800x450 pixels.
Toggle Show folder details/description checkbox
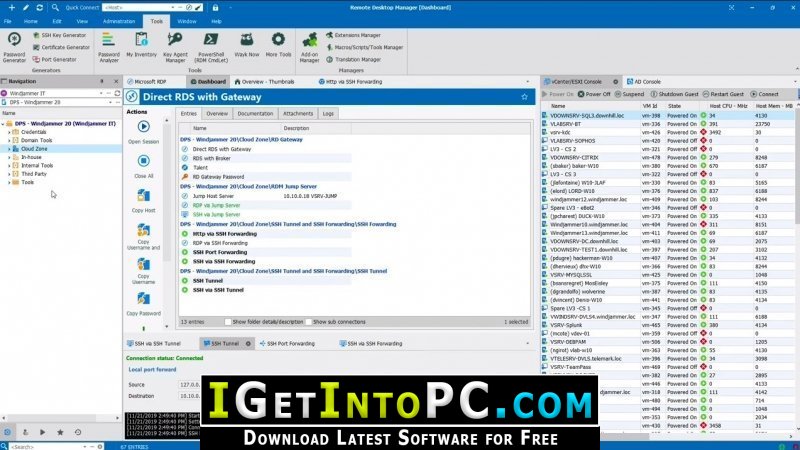pyautogui.click(x=228, y=322)
